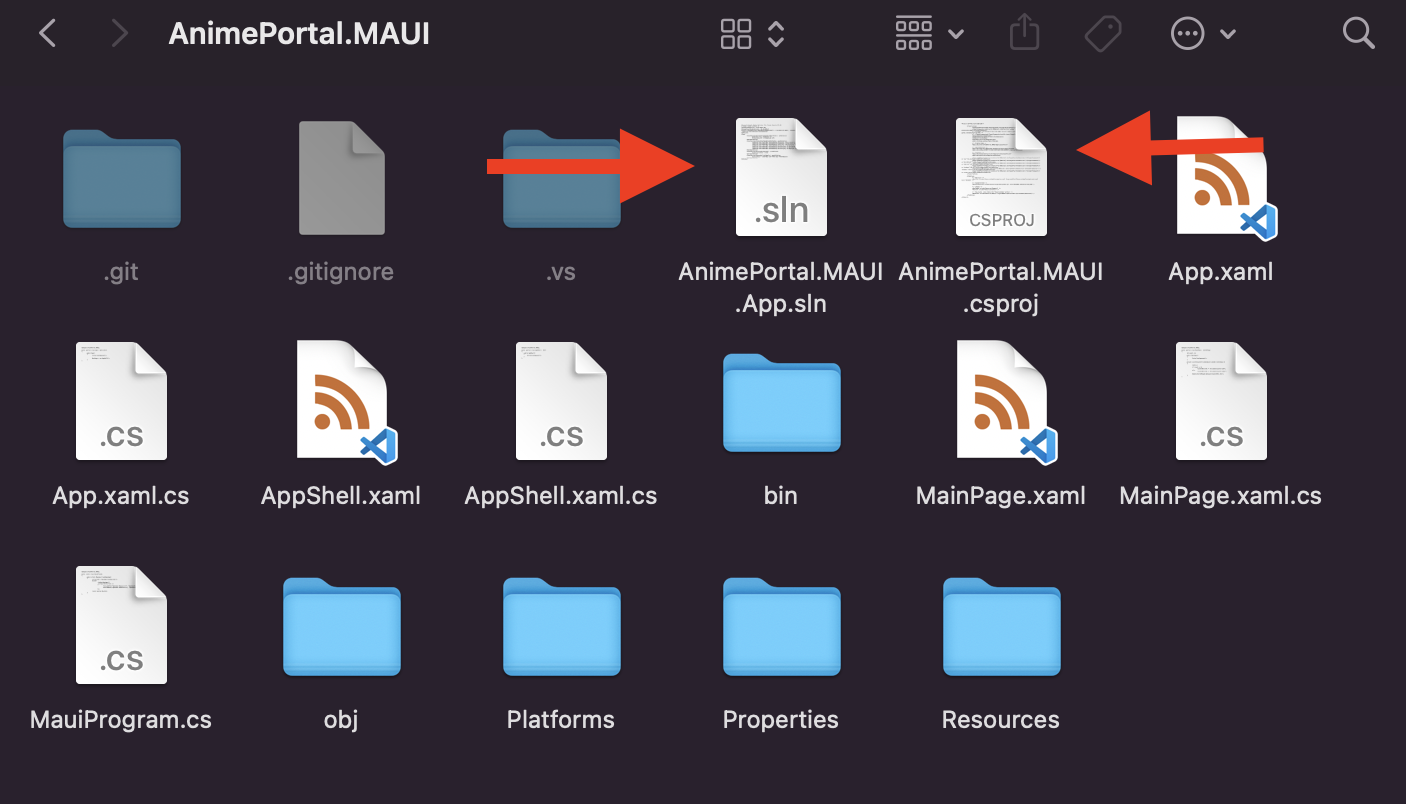Open the More actions ellipsis menu
The height and width of the screenshot is (804, 1406).
click(x=1203, y=34)
